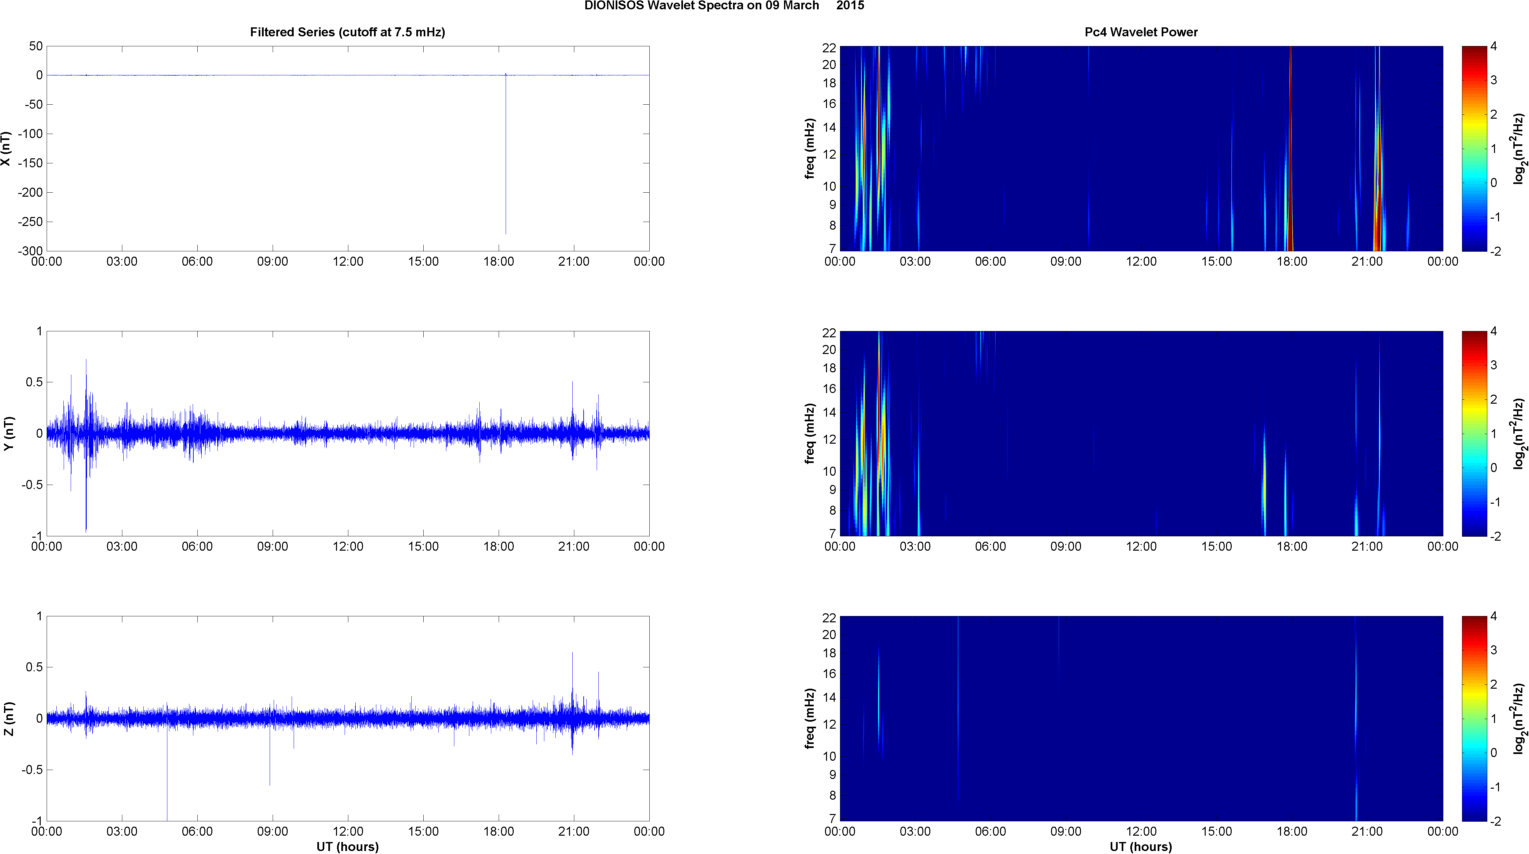
Task: Click the cyan streak near 20:30 in bottom spectrogram
Action: 1356,720
